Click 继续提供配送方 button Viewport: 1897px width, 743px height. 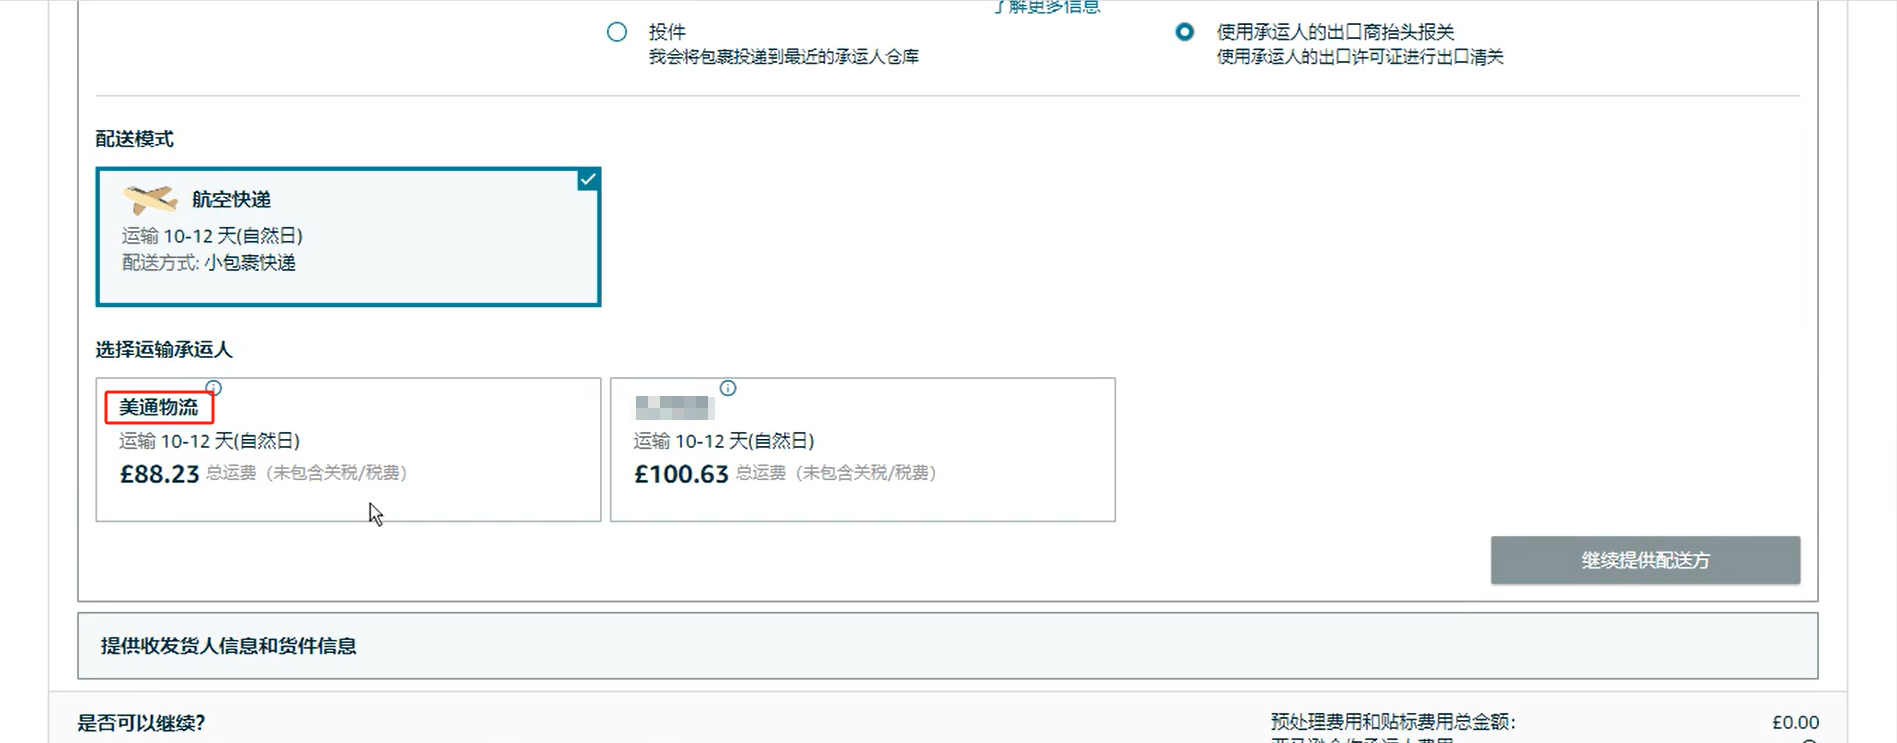point(1645,560)
